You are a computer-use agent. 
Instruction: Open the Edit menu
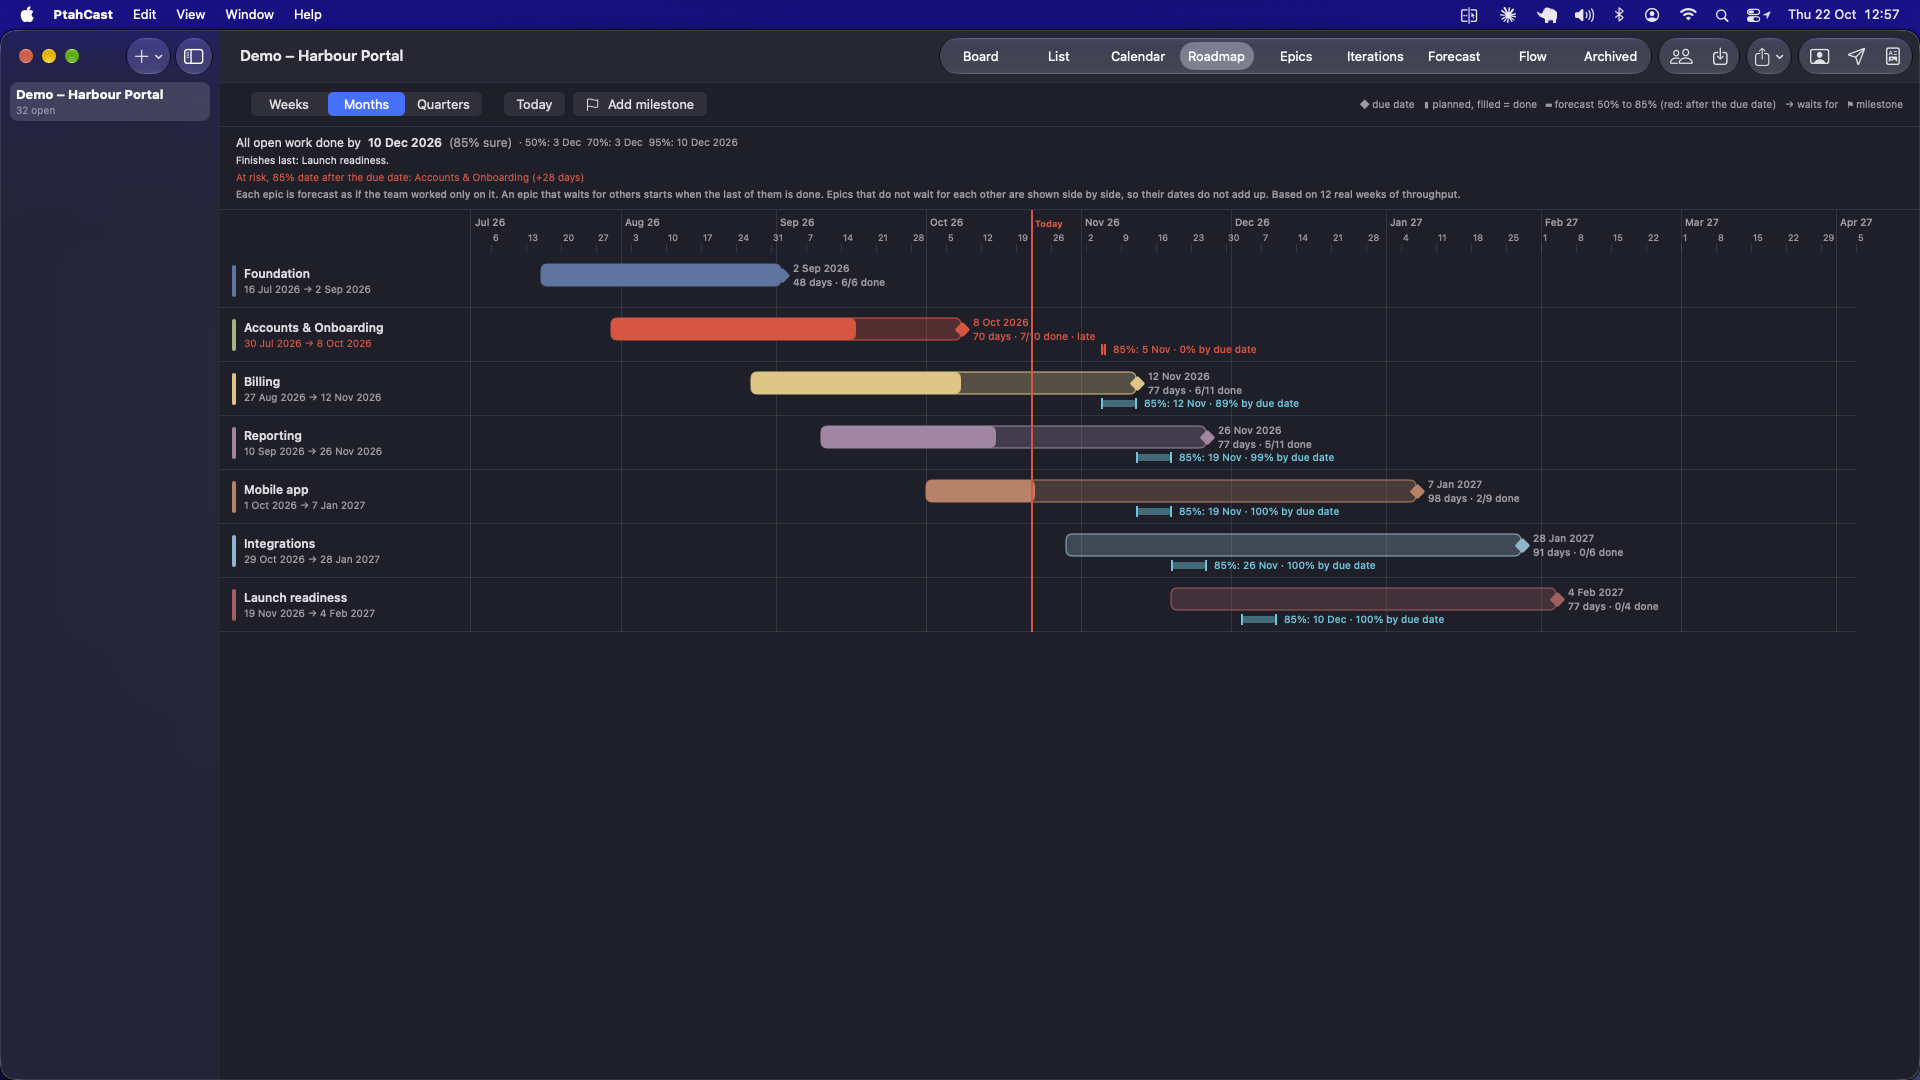tap(145, 15)
